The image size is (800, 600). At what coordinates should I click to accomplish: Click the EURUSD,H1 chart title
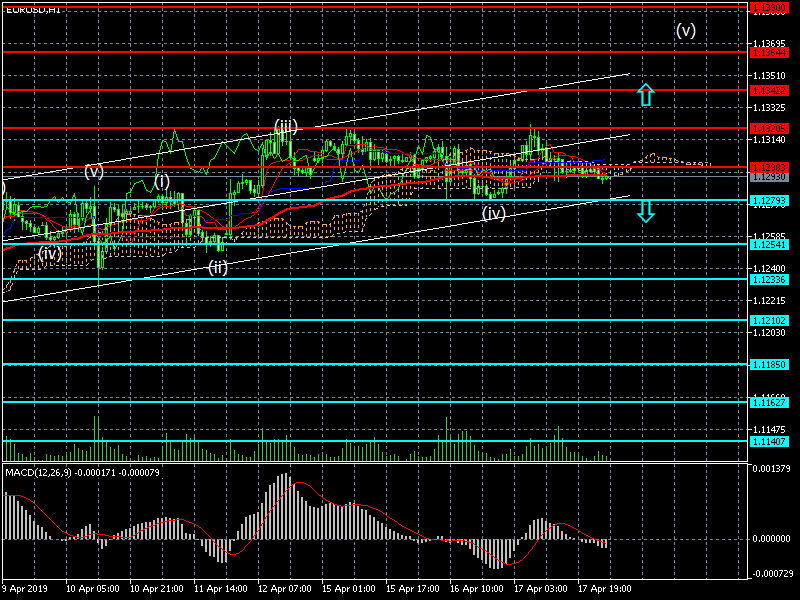(32, 9)
